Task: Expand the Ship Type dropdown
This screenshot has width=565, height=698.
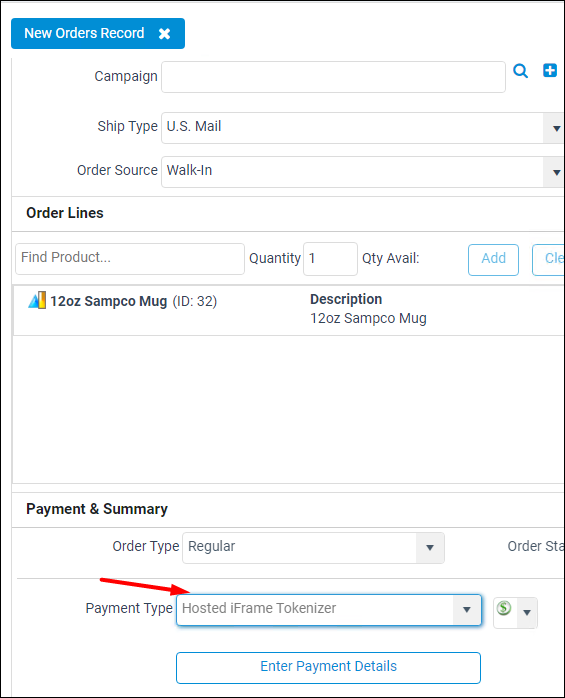Action: point(556,128)
